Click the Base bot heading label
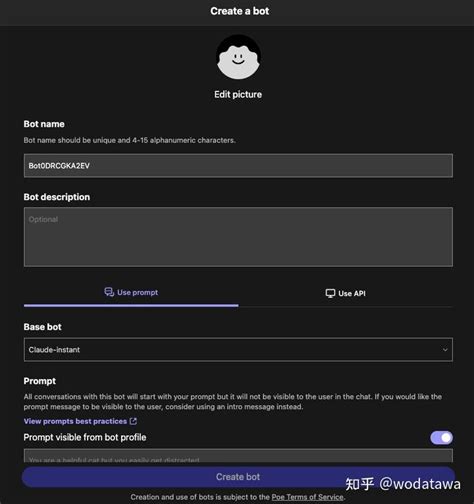 click(x=42, y=327)
